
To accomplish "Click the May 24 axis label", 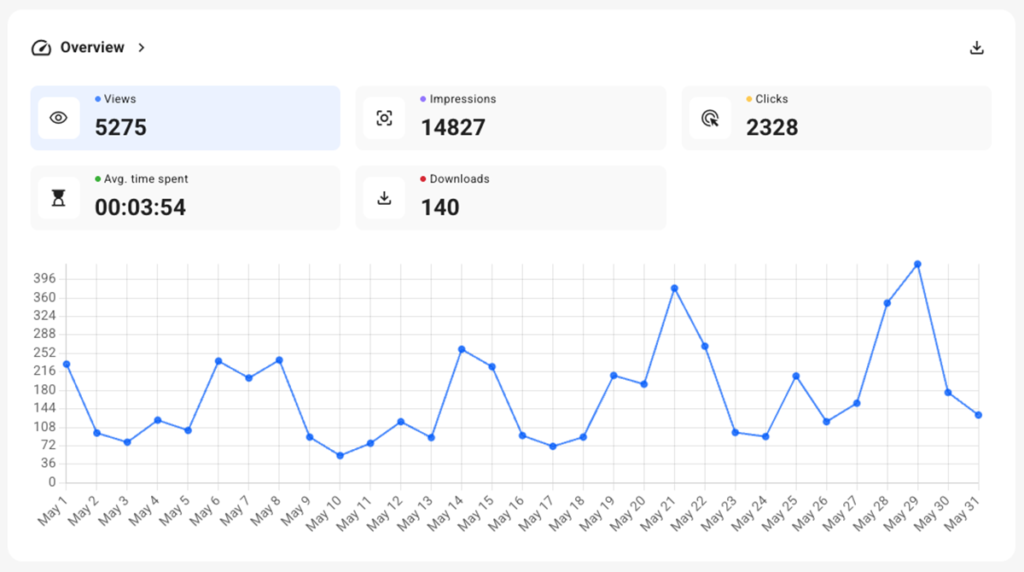I will coord(750,512).
